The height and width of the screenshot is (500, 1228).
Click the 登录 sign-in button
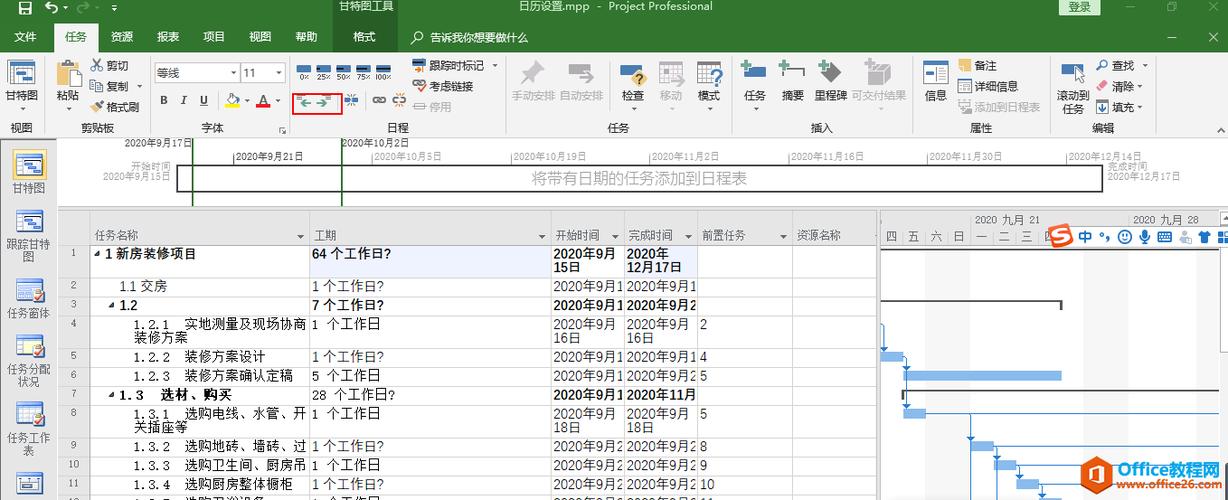(1079, 8)
